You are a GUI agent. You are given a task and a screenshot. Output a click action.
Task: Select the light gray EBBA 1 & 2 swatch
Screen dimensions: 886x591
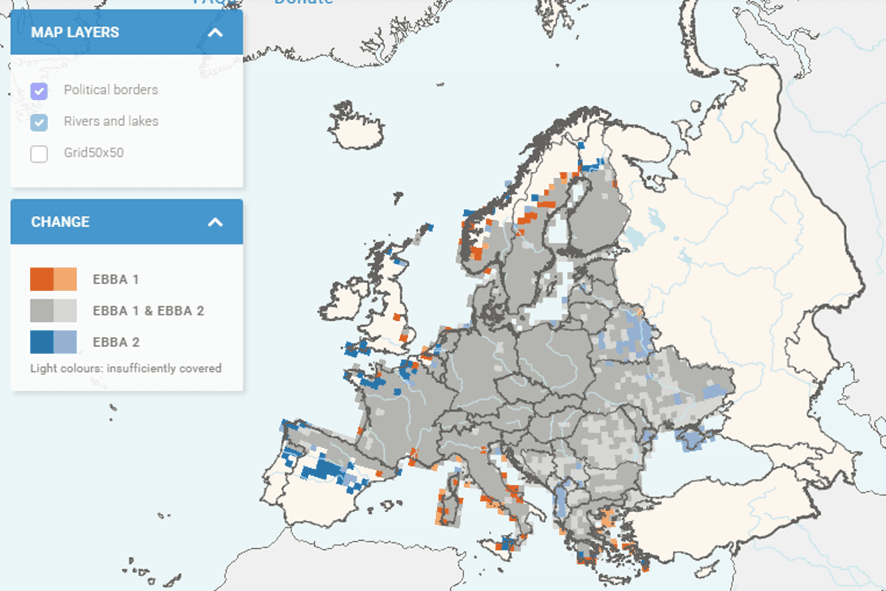tap(64, 311)
